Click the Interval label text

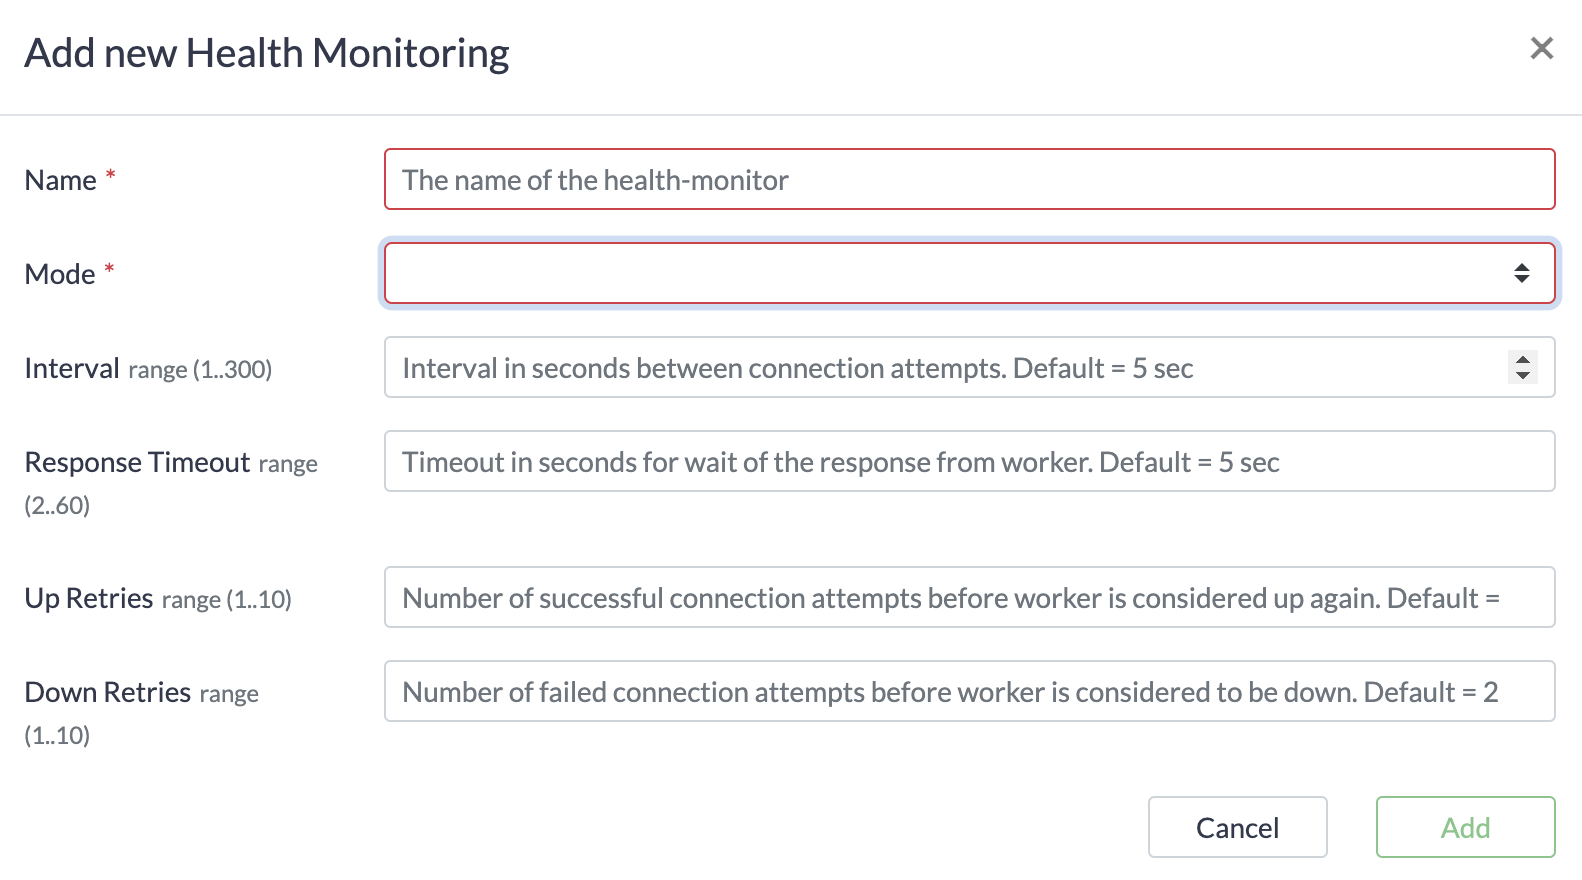tap(72, 369)
